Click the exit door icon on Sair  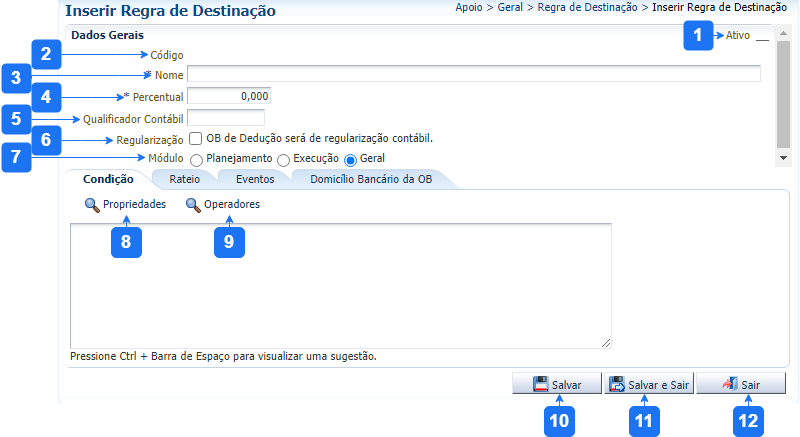click(729, 384)
